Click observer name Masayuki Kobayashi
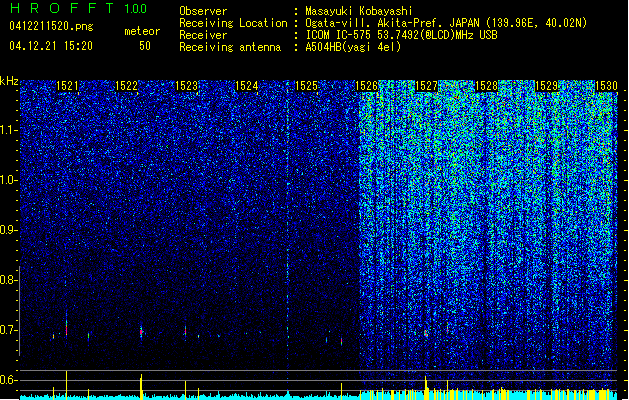This screenshot has height=400, width=629. tap(359, 11)
